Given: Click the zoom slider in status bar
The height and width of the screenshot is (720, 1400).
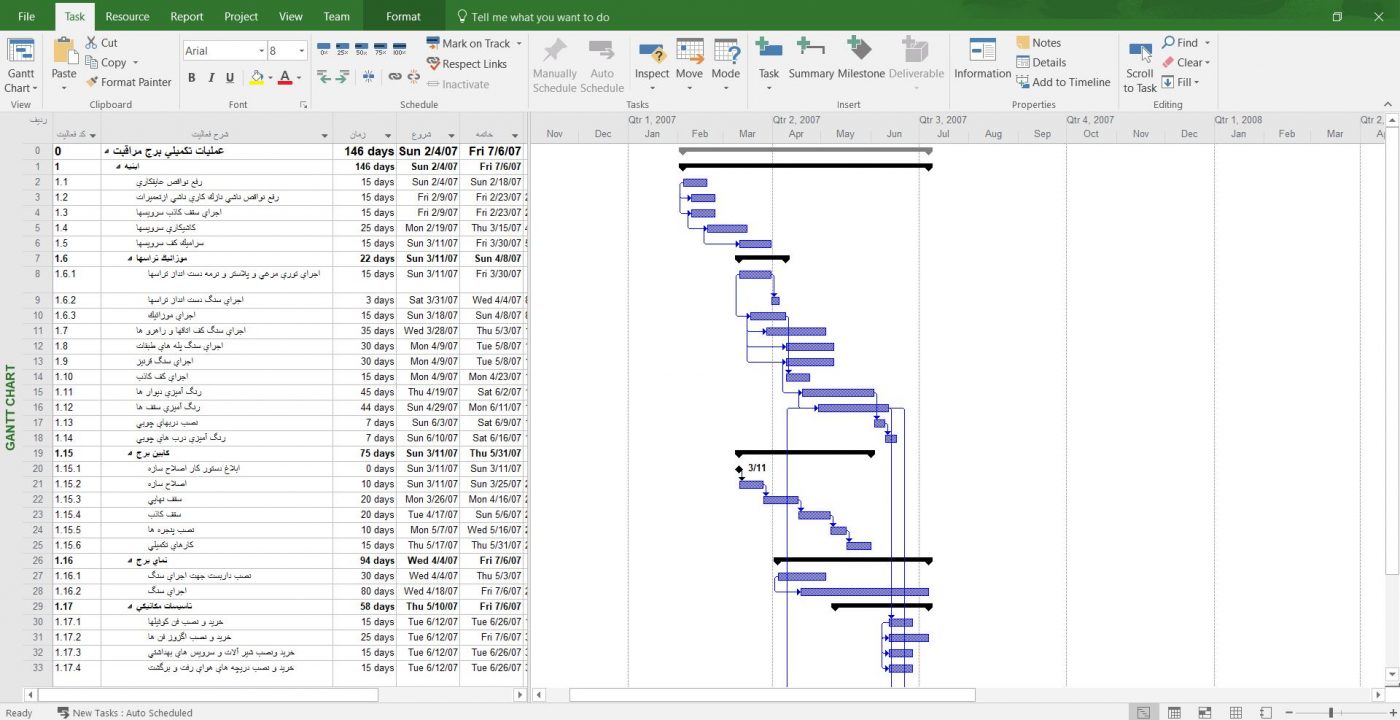Looking at the screenshot, I should 1330,713.
